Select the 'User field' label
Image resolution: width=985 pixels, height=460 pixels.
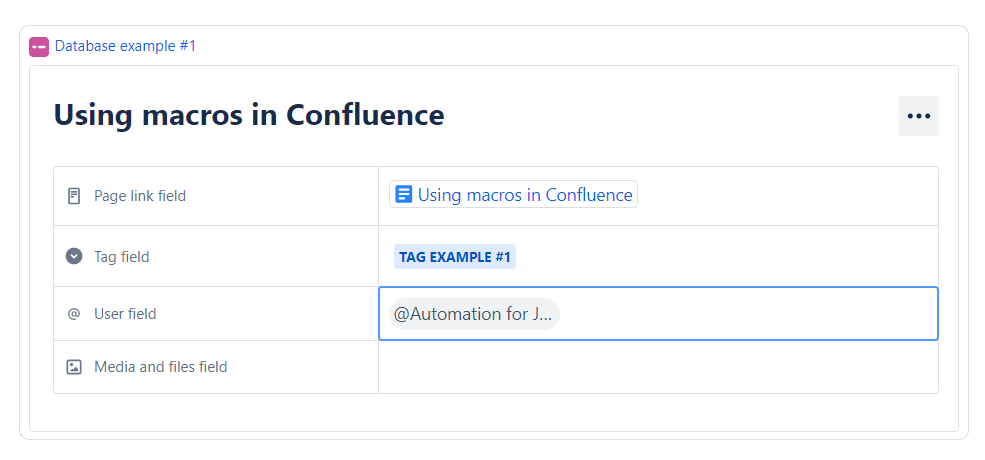tap(125, 314)
